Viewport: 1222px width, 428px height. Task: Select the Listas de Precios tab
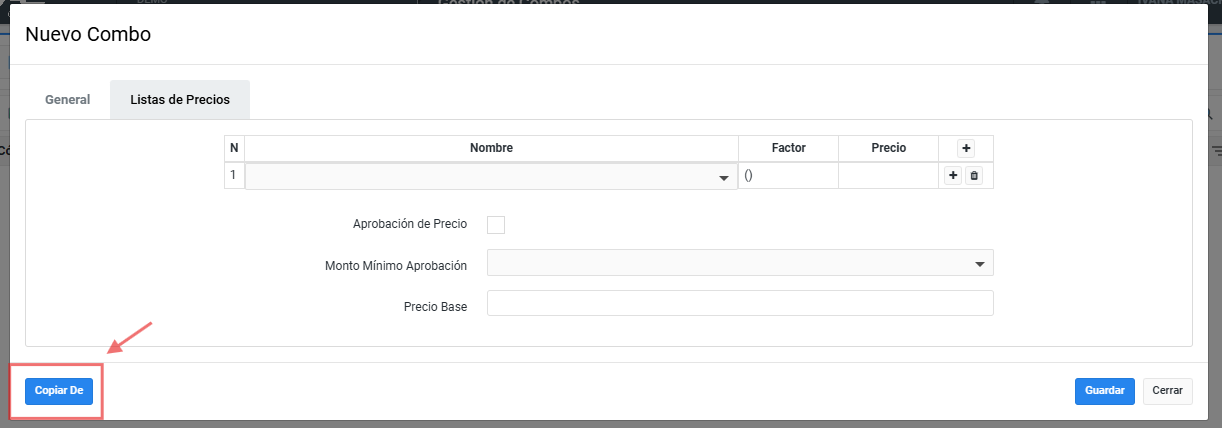click(x=180, y=100)
